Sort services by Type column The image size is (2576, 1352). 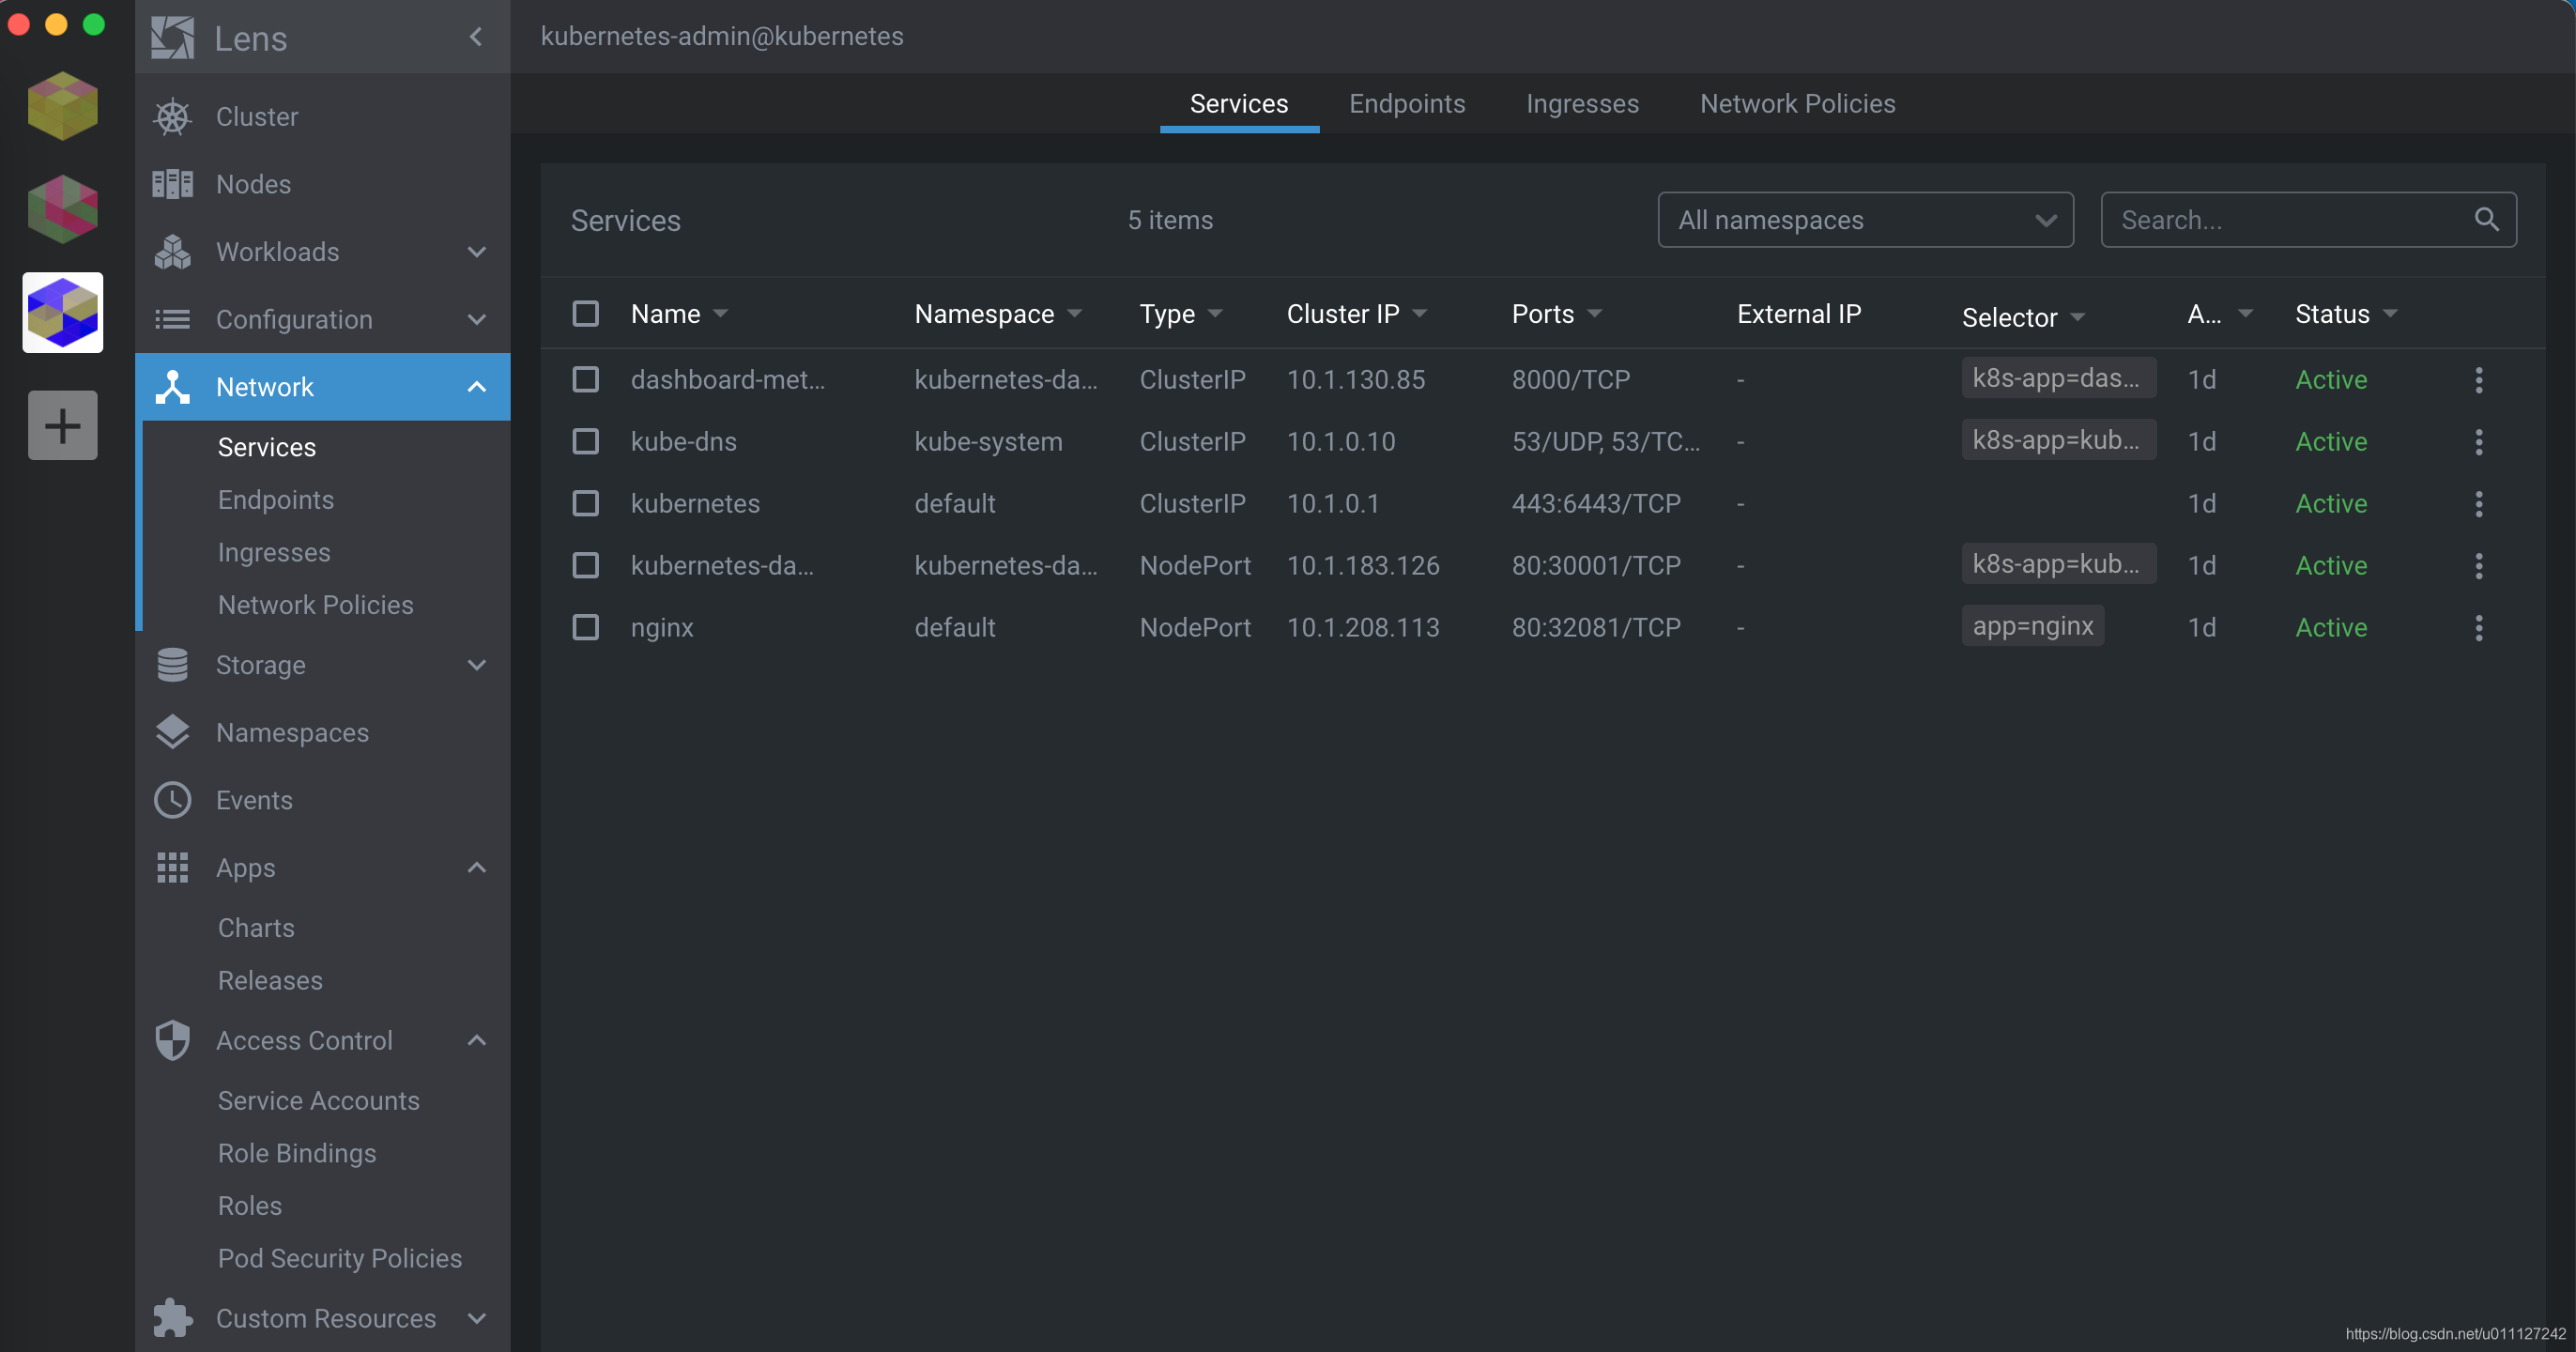(1181, 314)
